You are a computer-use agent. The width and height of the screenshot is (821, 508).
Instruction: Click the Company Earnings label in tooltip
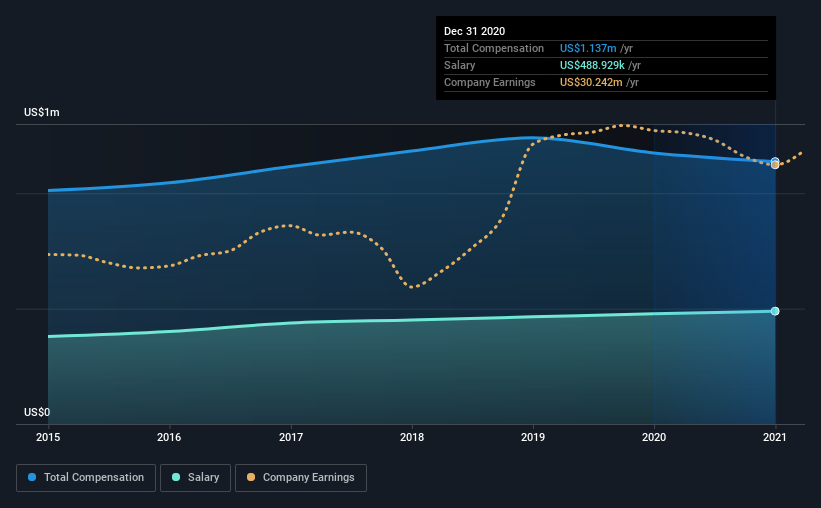[490, 83]
